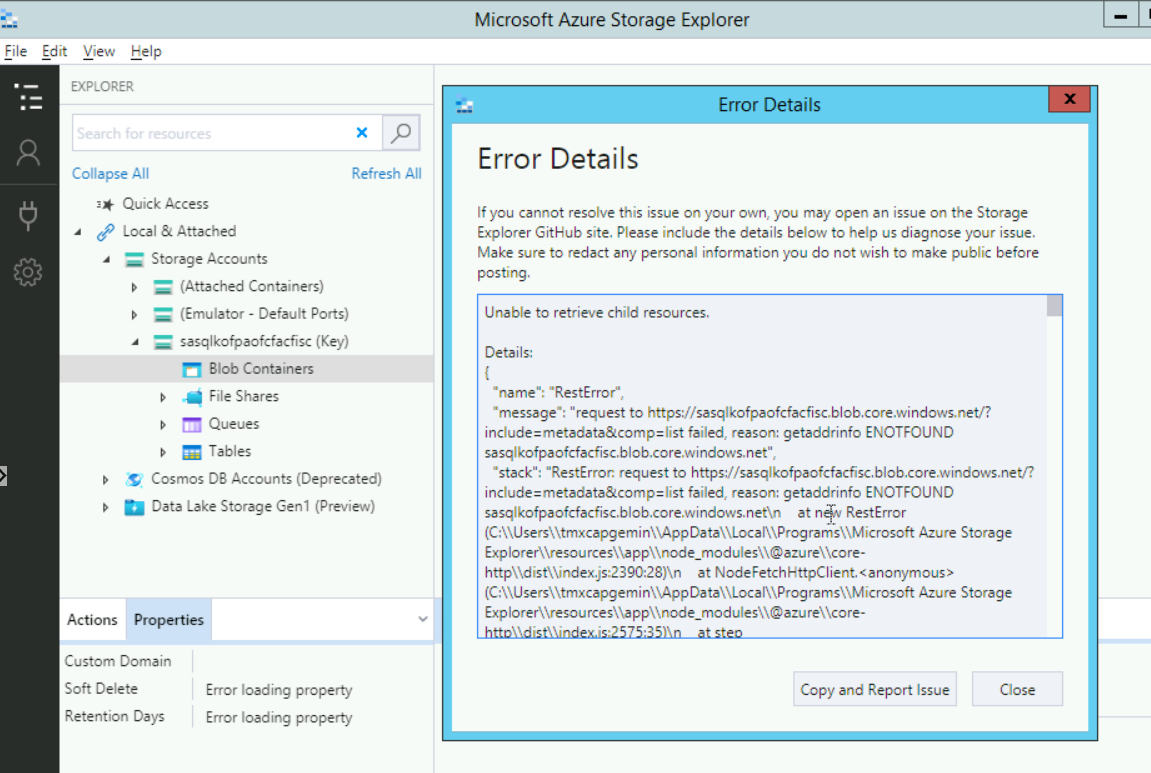Collapse the Local & Attached node
Viewport: 1151px width, 773px height.
pyautogui.click(x=79, y=232)
